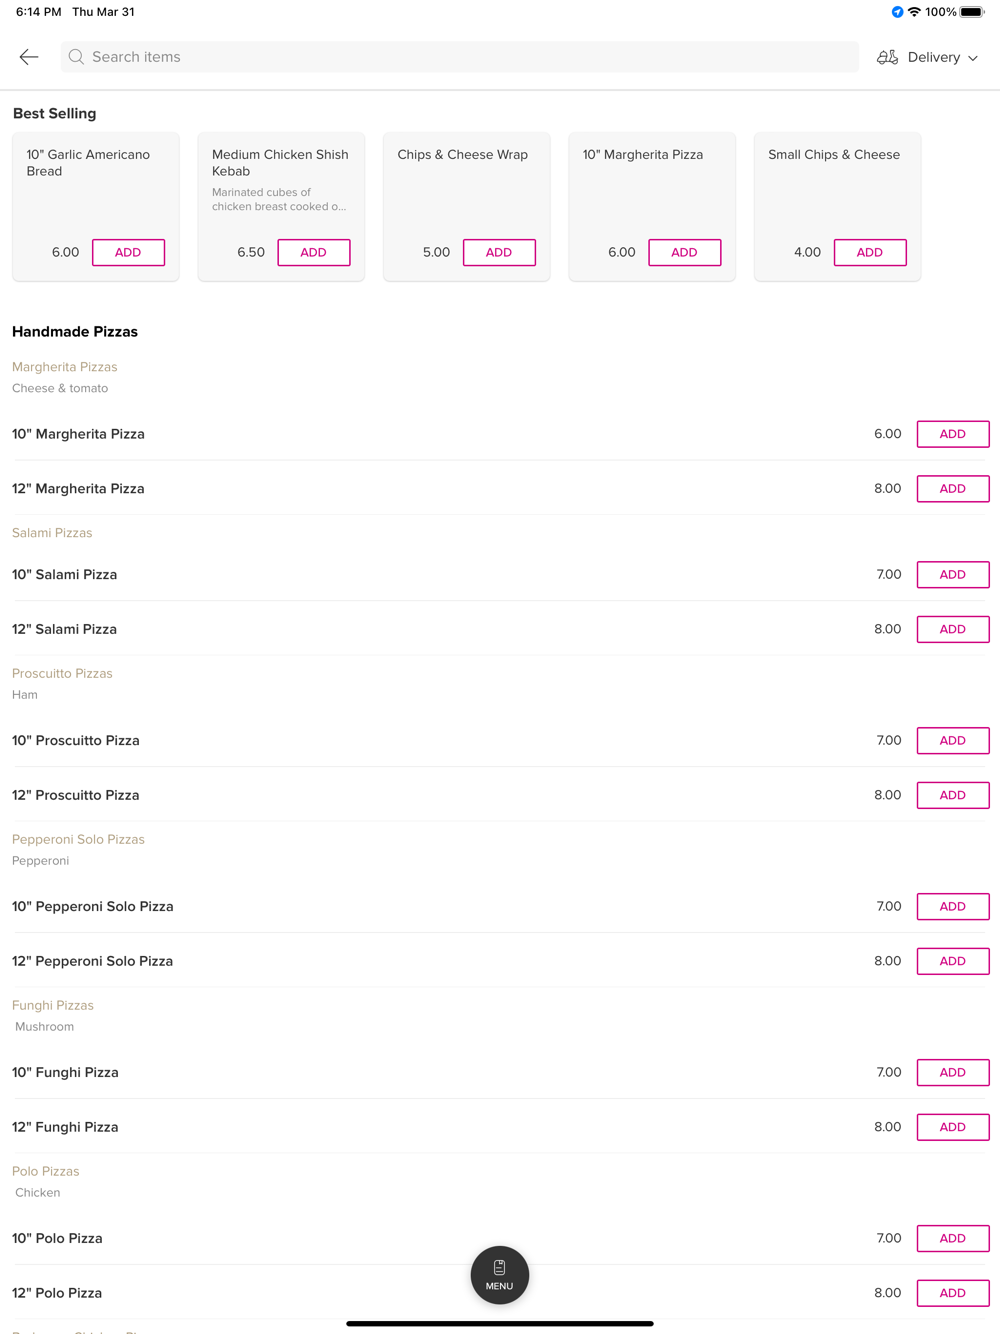Viewport: 1000px width, 1334px height.
Task: Tap the search magnifier icon
Action: pos(76,57)
